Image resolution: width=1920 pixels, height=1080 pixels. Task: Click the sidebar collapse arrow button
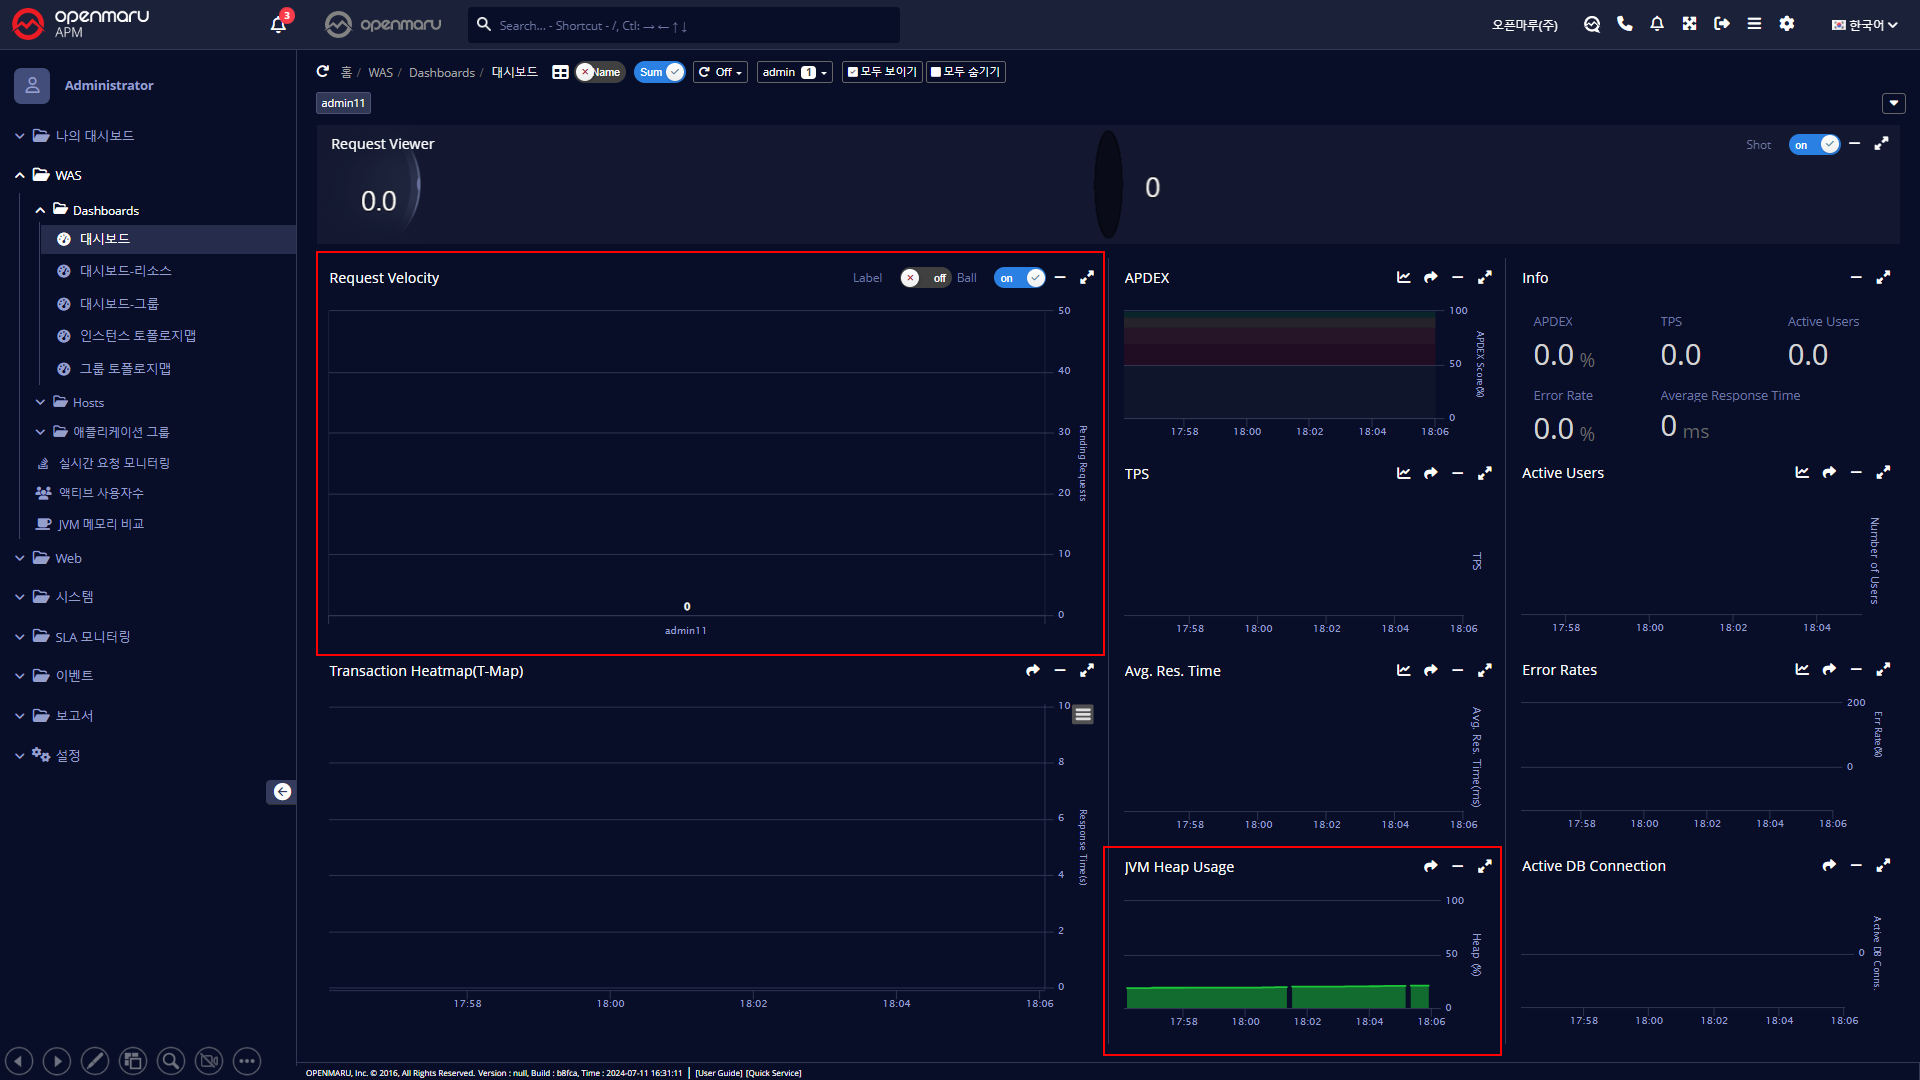pyautogui.click(x=282, y=792)
